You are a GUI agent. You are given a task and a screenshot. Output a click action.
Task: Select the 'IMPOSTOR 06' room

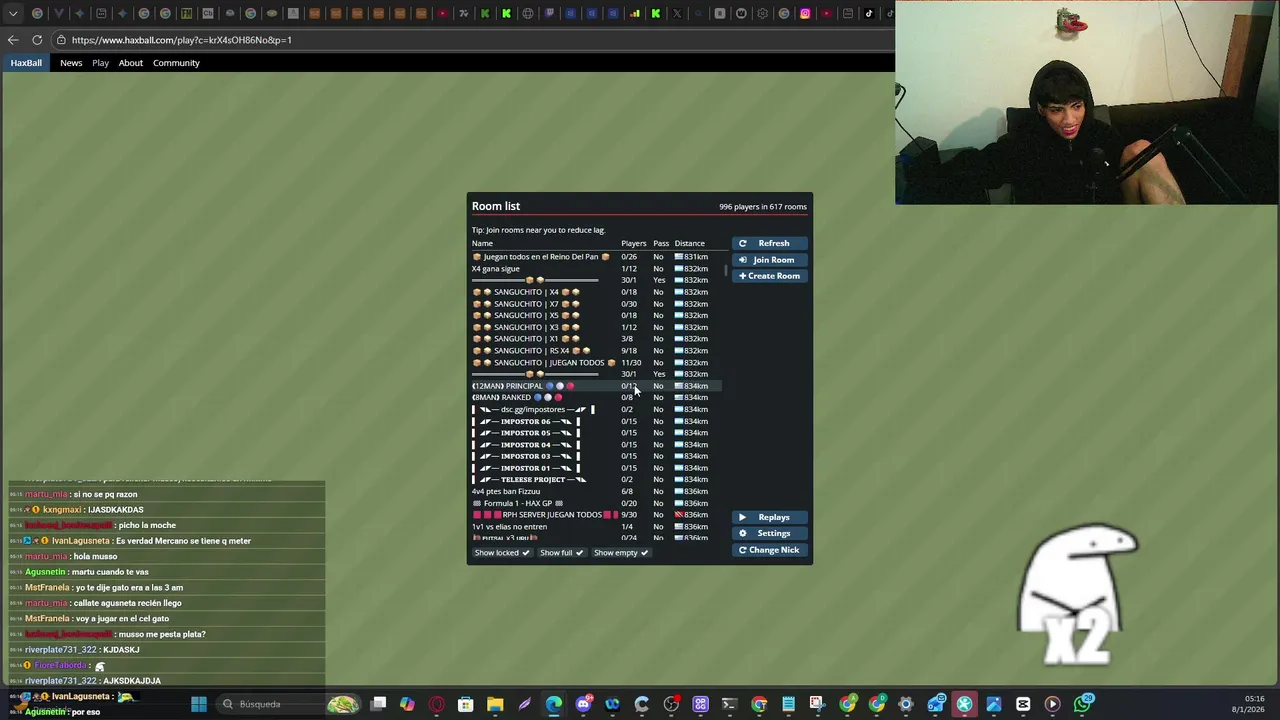pyautogui.click(x=596, y=421)
